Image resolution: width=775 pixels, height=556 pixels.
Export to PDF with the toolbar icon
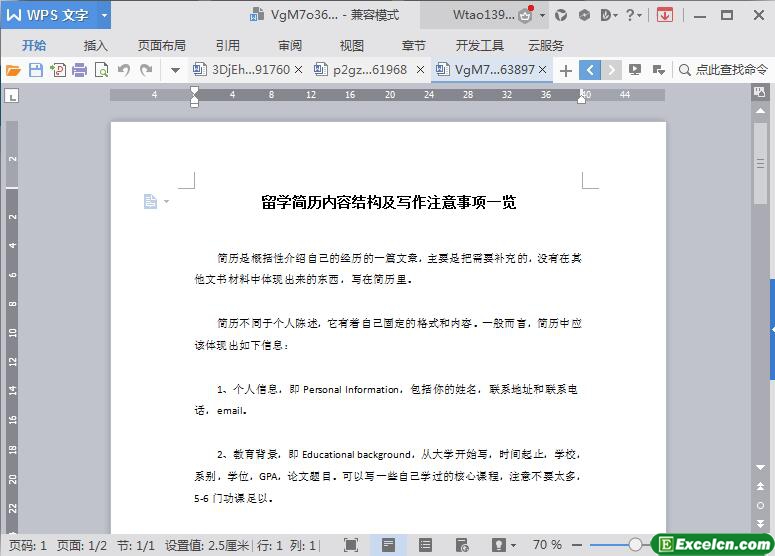58,70
